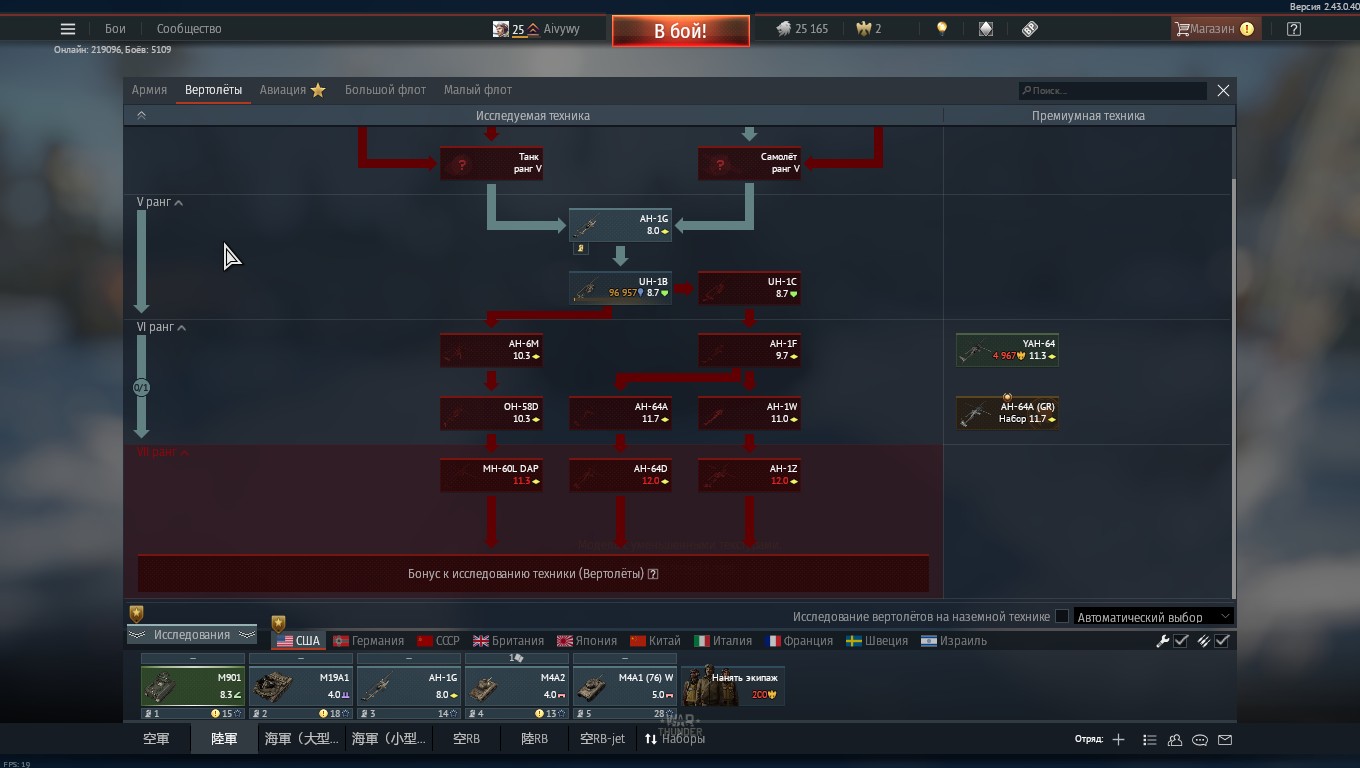Select the СССР nation tab
Screen dimensions: 1360x768
coord(439,641)
